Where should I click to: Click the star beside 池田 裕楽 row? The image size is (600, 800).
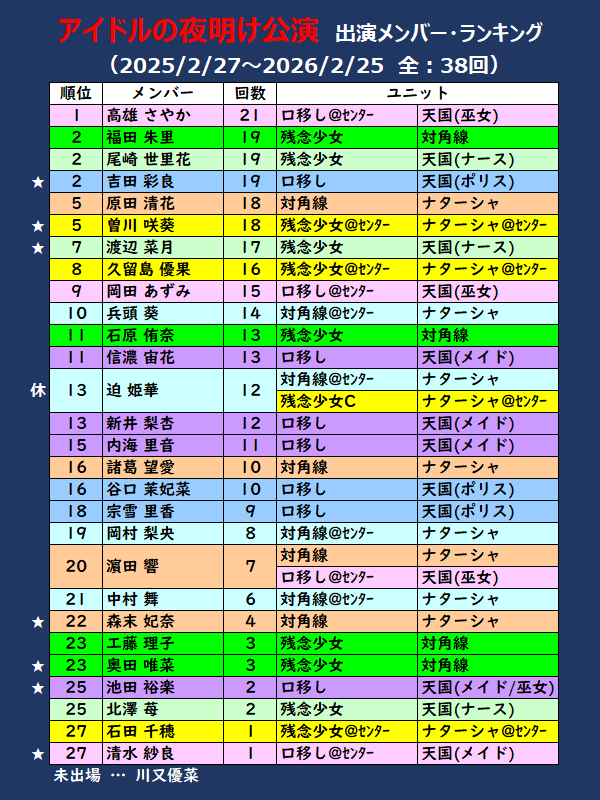coord(38,688)
